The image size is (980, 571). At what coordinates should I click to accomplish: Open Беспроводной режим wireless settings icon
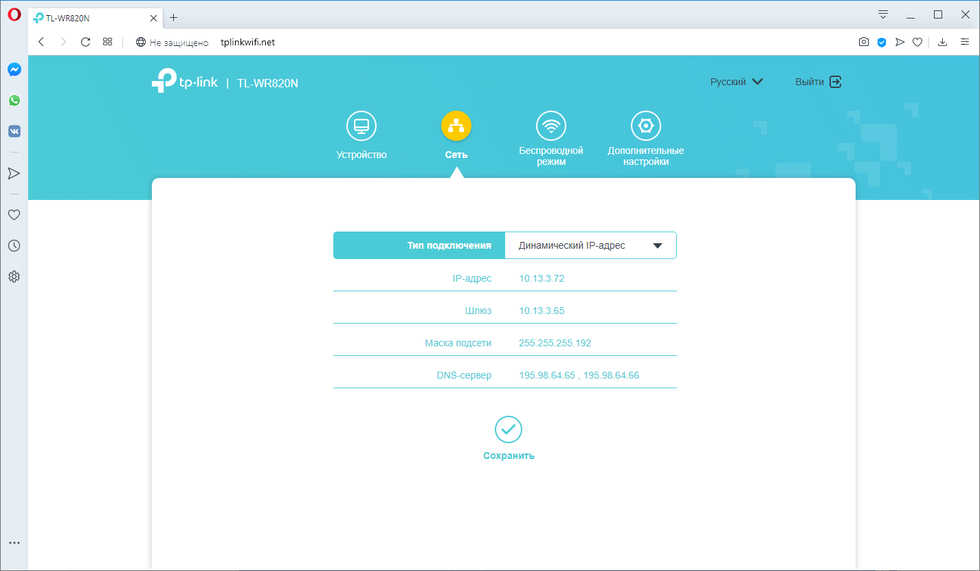click(x=550, y=126)
